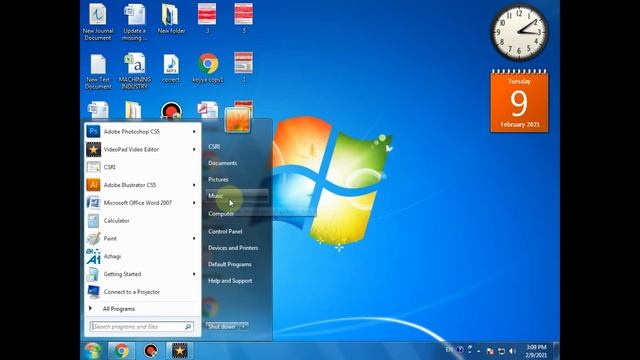
Task: Click the user account picture
Action: coord(237,120)
